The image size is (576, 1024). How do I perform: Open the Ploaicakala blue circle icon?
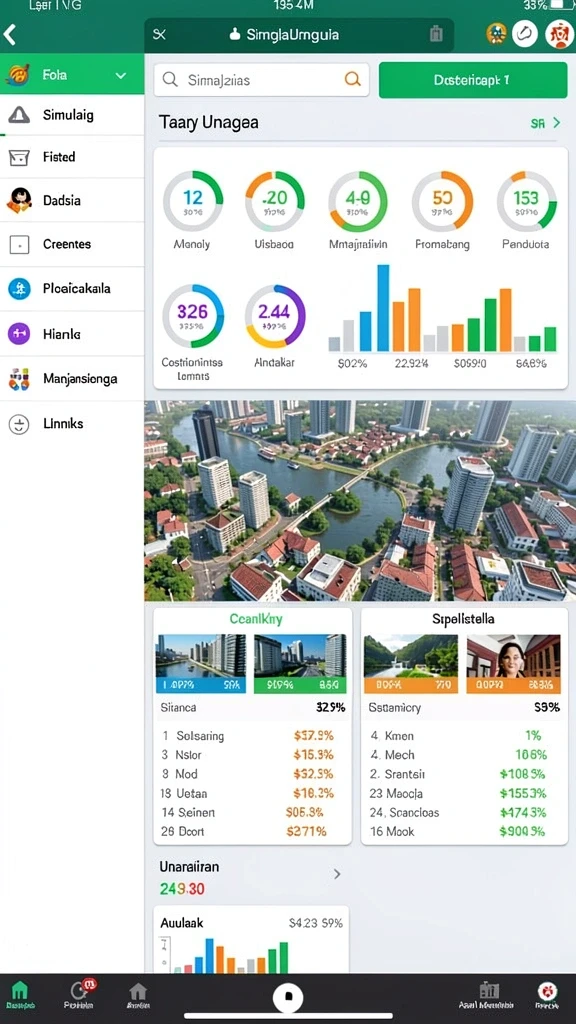click(19, 288)
